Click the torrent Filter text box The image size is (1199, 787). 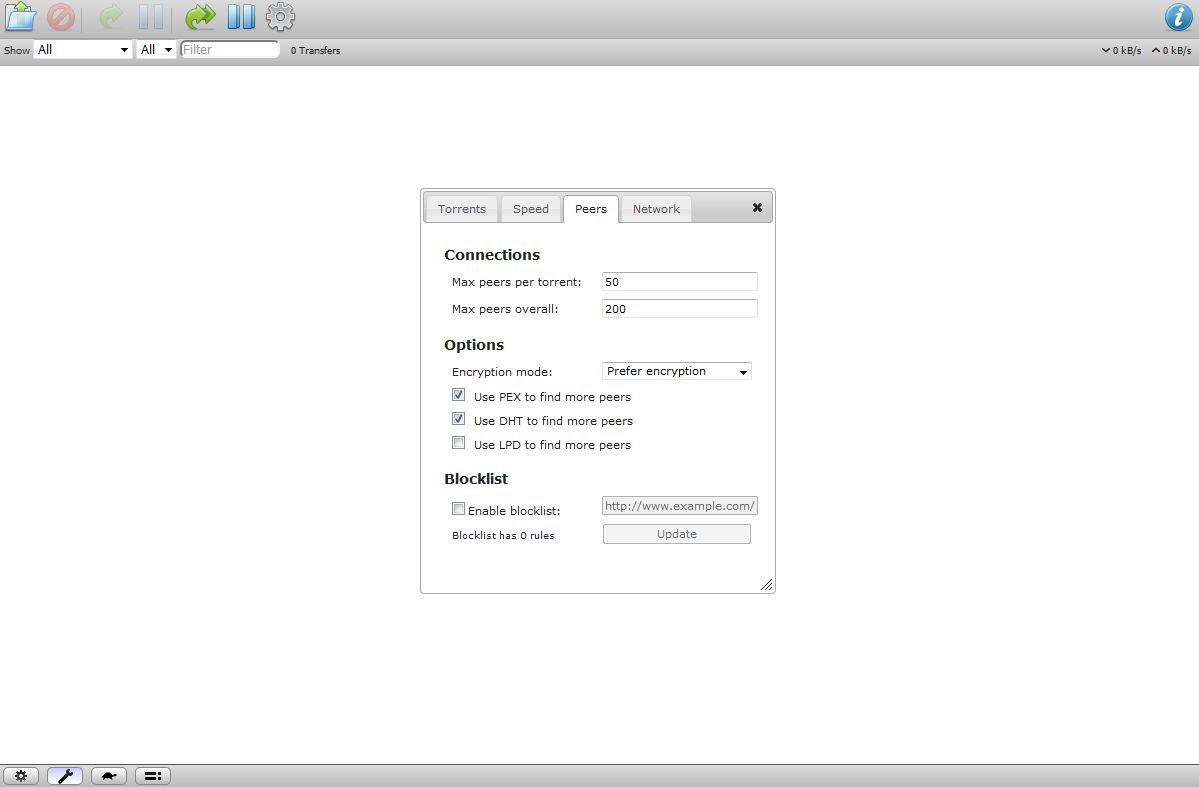tap(229, 50)
